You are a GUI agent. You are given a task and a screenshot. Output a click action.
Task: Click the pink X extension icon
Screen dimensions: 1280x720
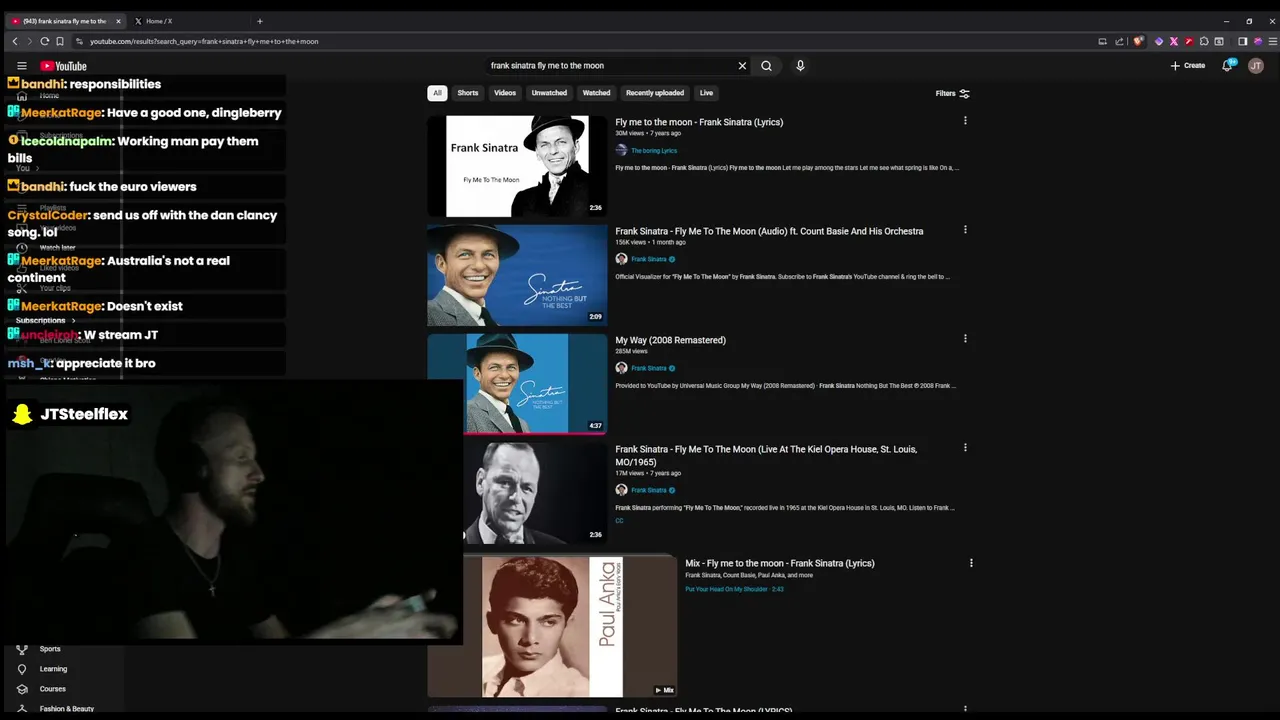[1174, 41]
